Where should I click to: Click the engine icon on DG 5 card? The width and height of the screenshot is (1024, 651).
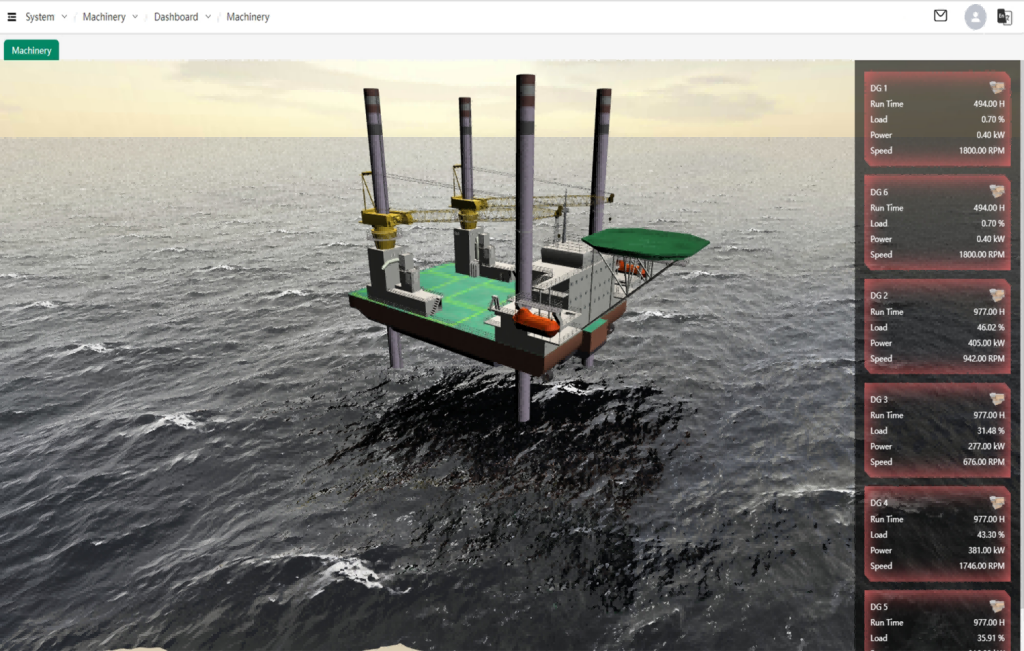click(x=996, y=606)
